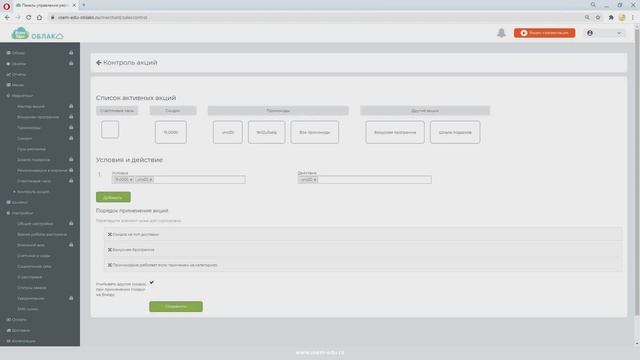Reload the page
This screenshot has height=360, width=640.
click(x=29, y=18)
